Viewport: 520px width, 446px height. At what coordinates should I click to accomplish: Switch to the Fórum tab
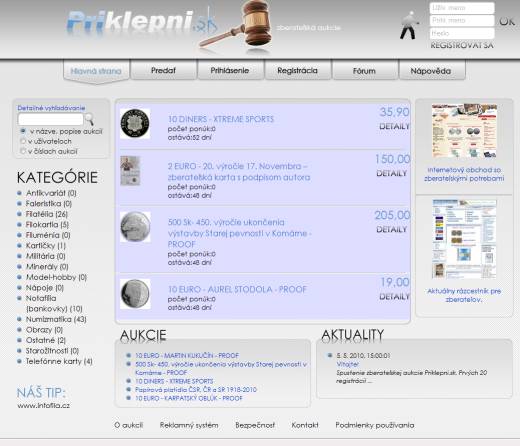click(364, 71)
